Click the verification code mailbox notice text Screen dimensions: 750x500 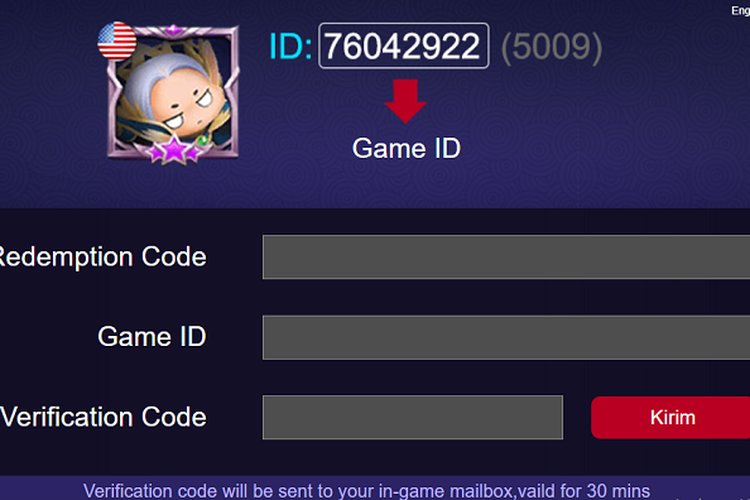(x=366, y=491)
